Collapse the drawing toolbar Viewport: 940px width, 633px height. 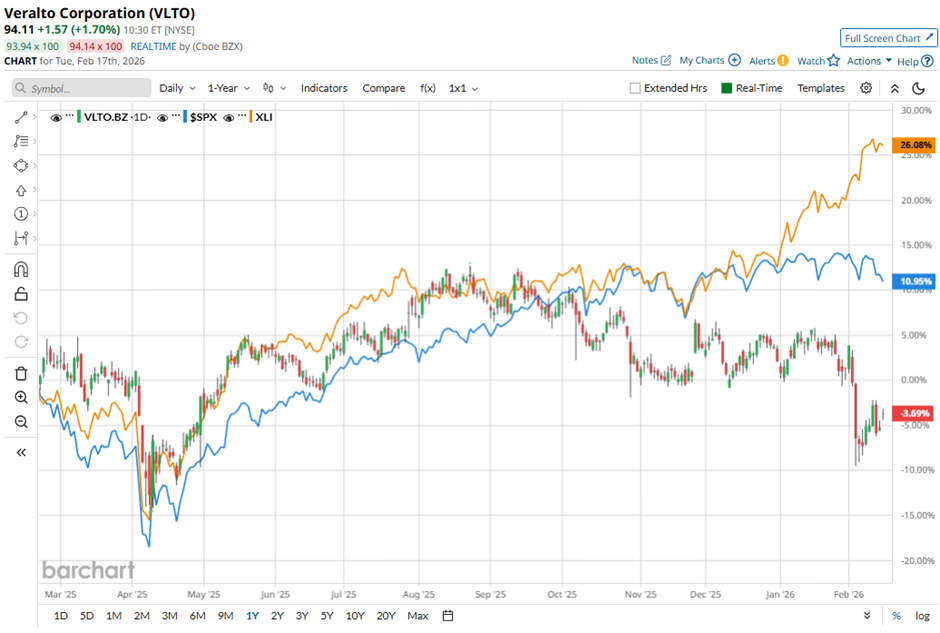(x=20, y=451)
